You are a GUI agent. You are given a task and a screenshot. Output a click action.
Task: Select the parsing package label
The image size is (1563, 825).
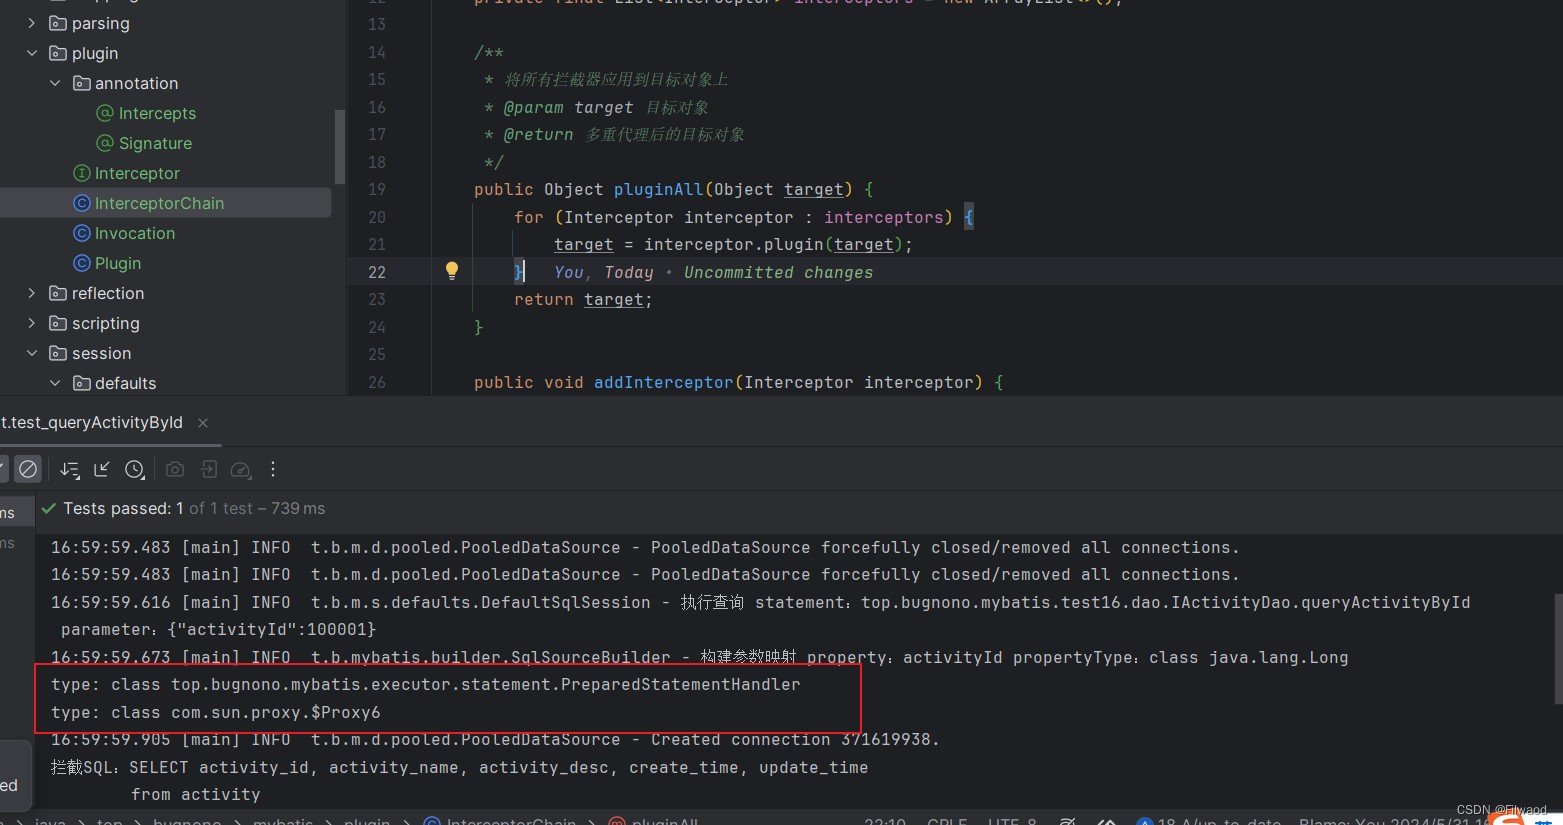101,23
